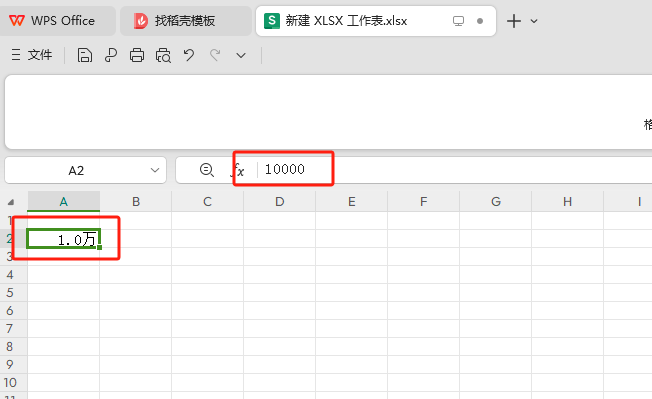Screen dimensions: 652x399
Task: Click the zoom magnifier icon in formula bar
Action: (x=207, y=170)
